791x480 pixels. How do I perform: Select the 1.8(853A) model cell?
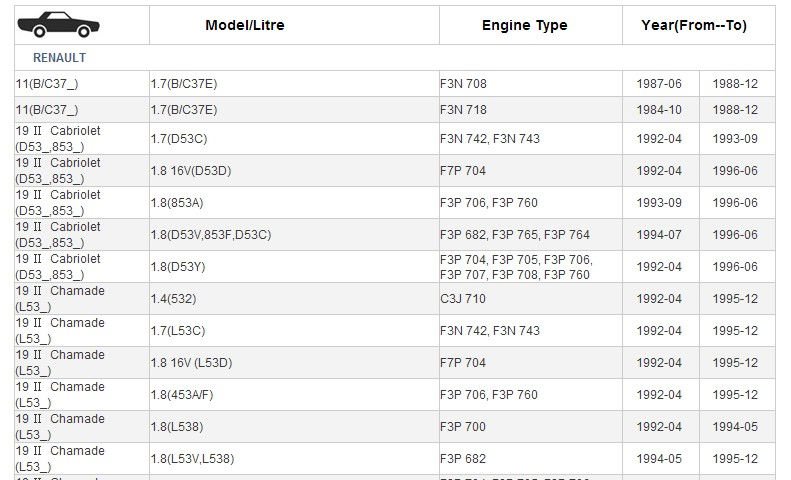point(179,203)
